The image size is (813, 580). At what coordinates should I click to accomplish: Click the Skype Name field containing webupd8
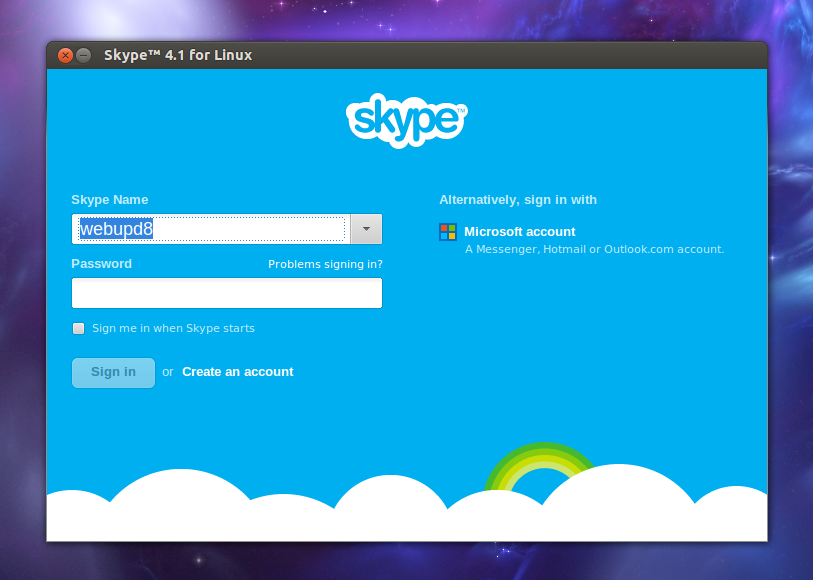[x=212, y=229]
